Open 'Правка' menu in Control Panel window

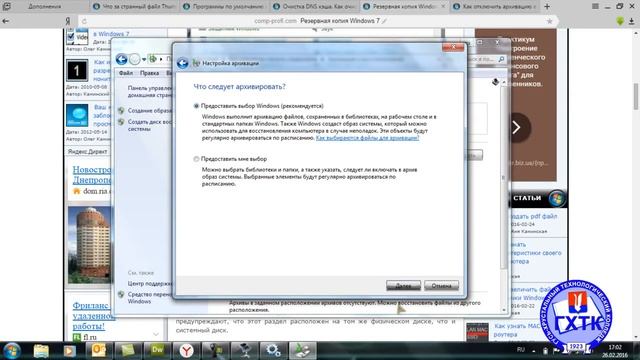coord(149,73)
